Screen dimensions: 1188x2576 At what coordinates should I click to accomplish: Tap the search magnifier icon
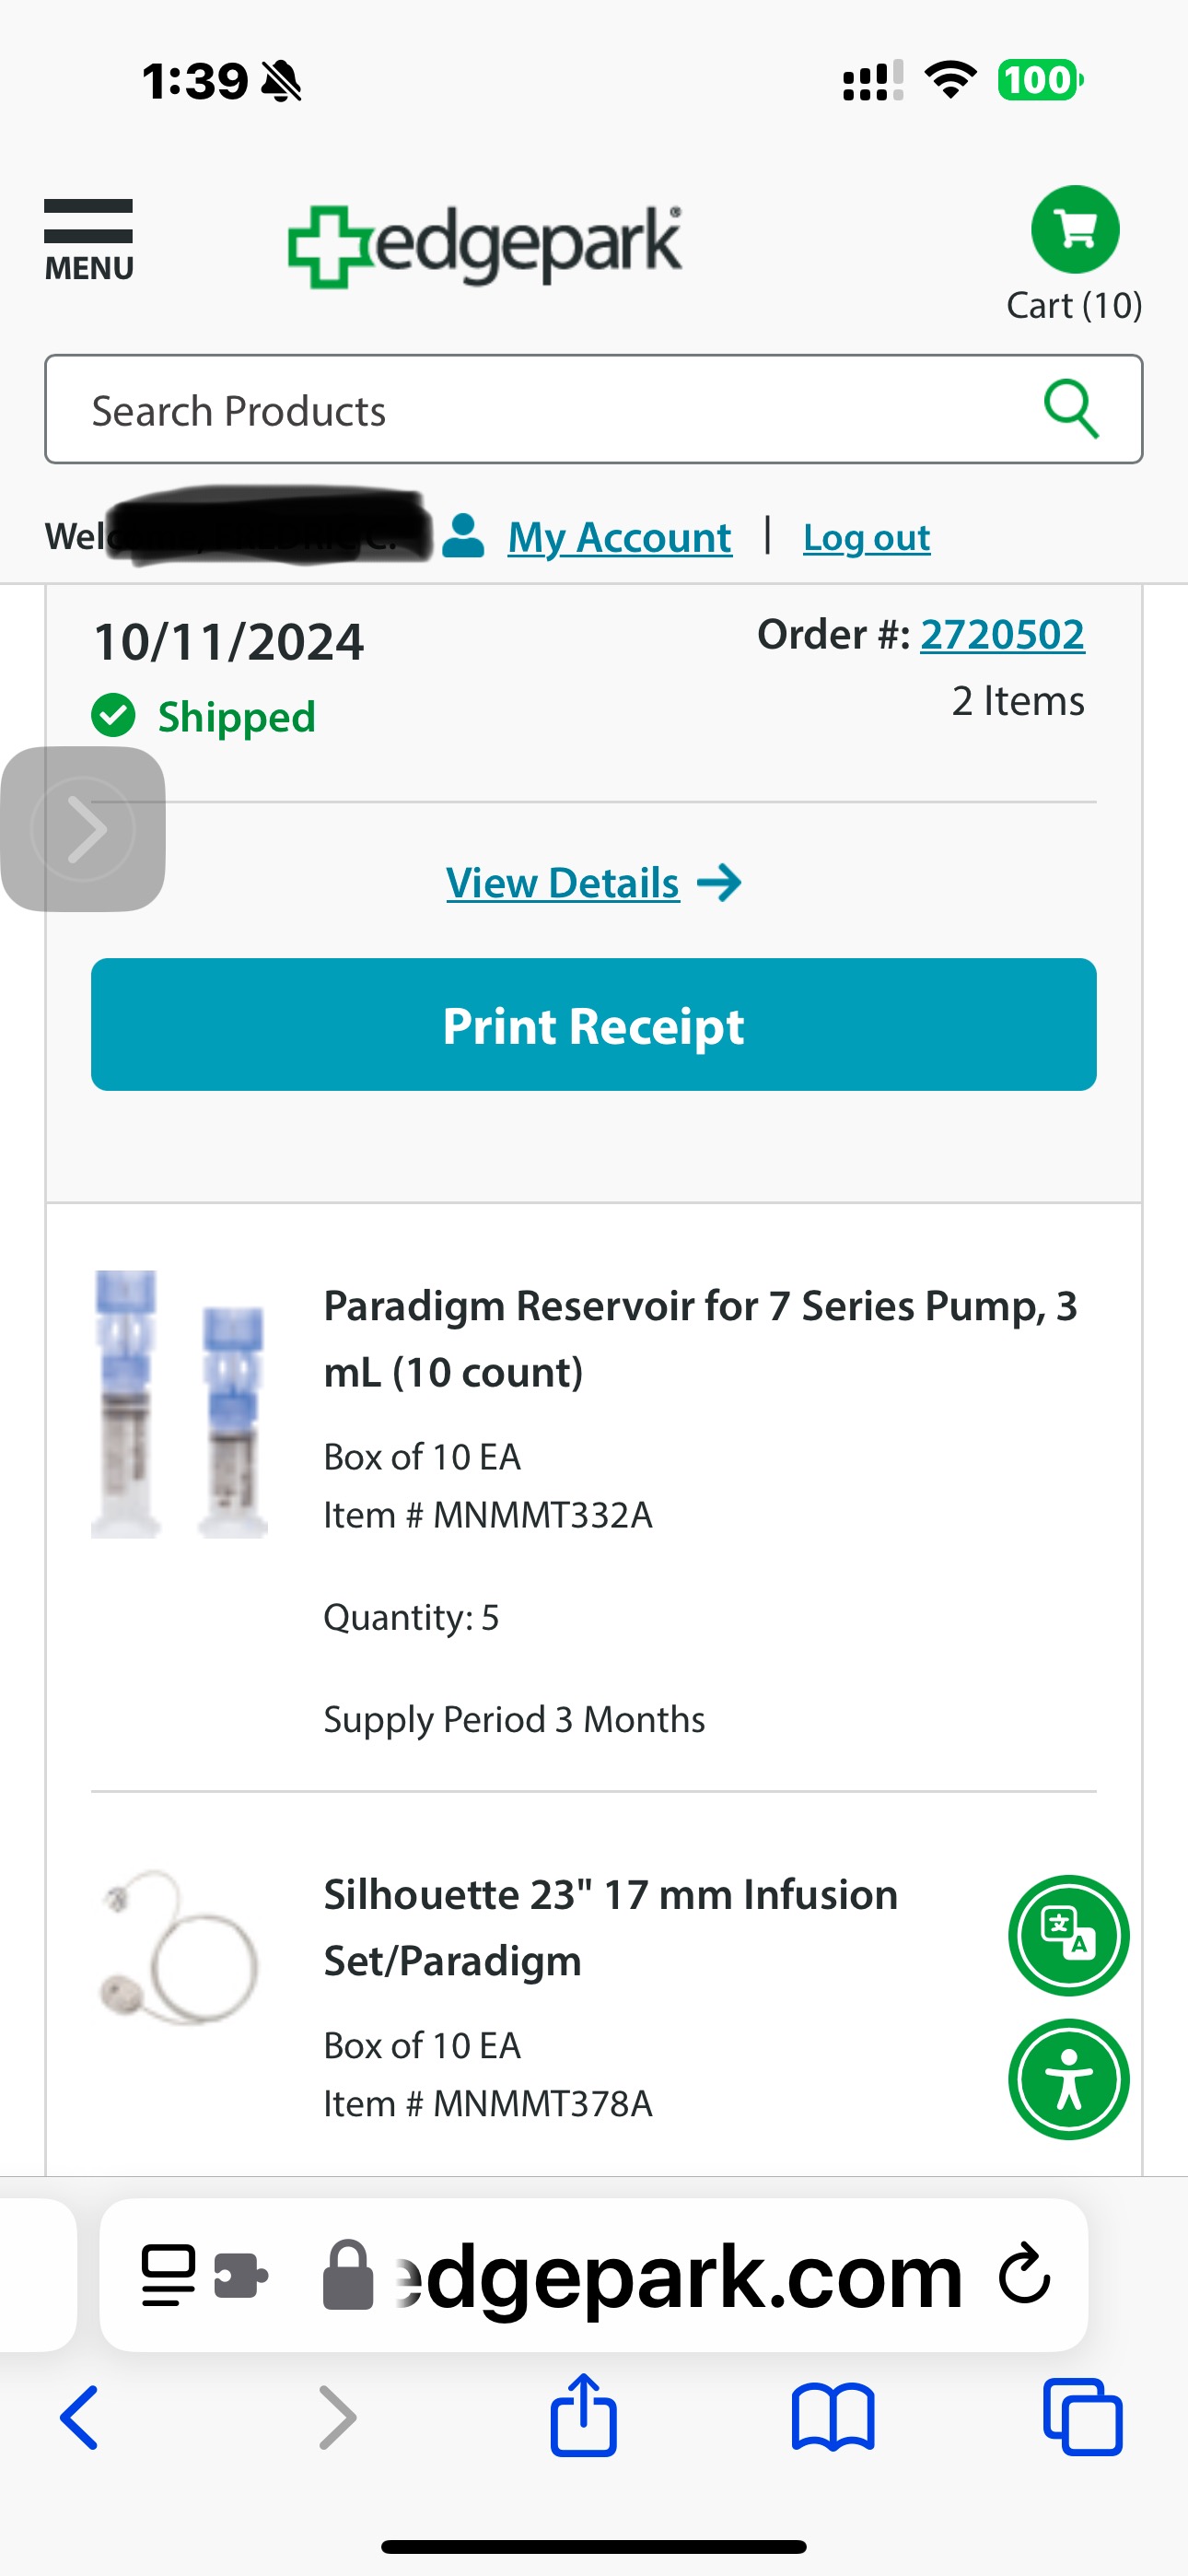click(1071, 409)
